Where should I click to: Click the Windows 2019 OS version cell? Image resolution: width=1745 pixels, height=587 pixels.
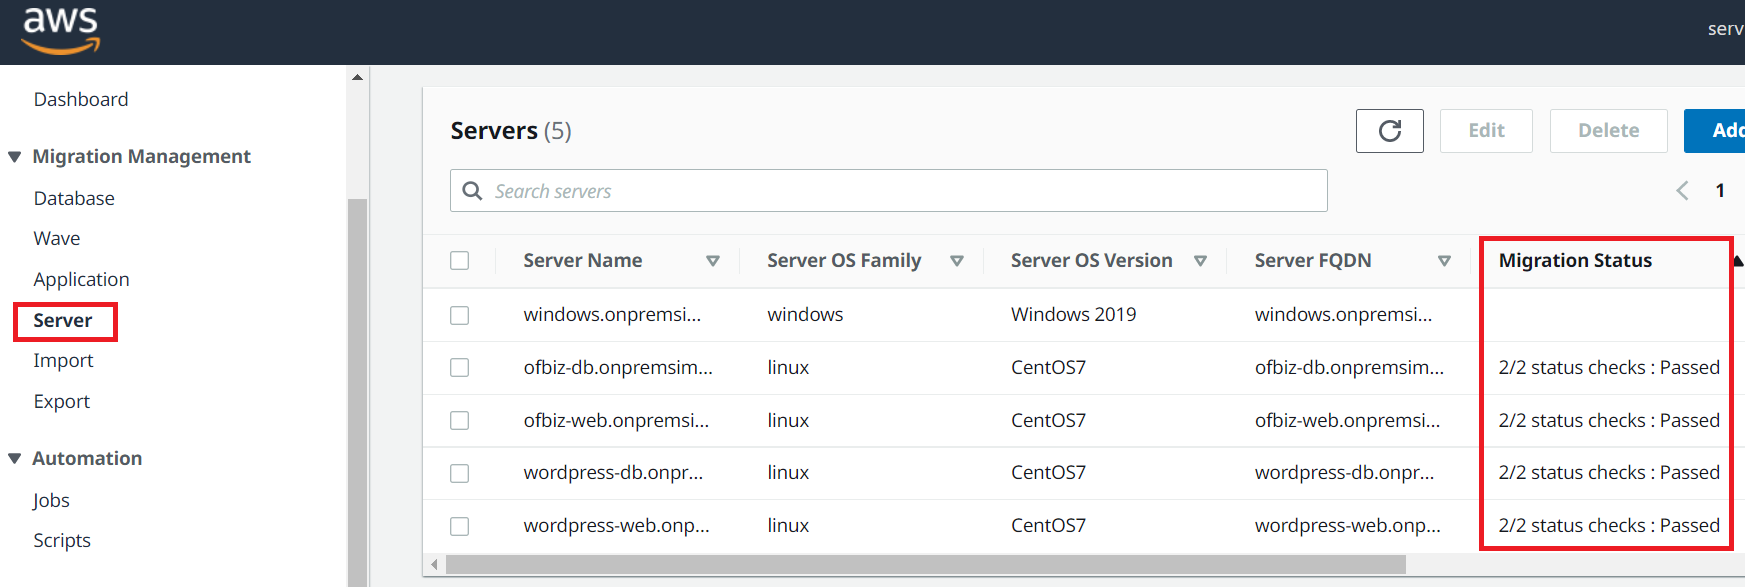tap(1074, 315)
